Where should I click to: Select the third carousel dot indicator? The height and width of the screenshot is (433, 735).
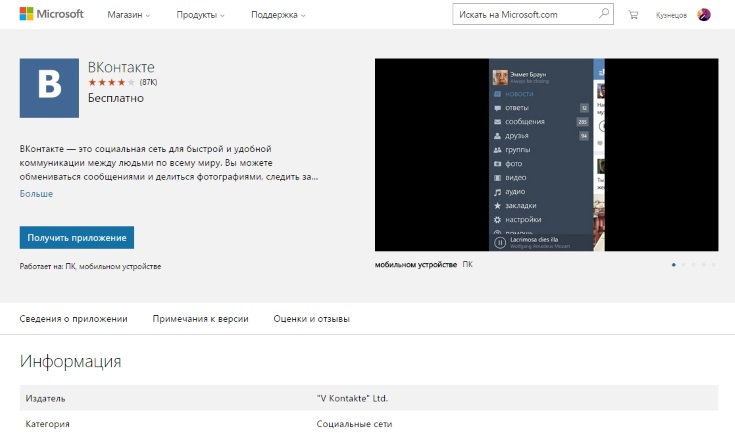tap(693, 265)
